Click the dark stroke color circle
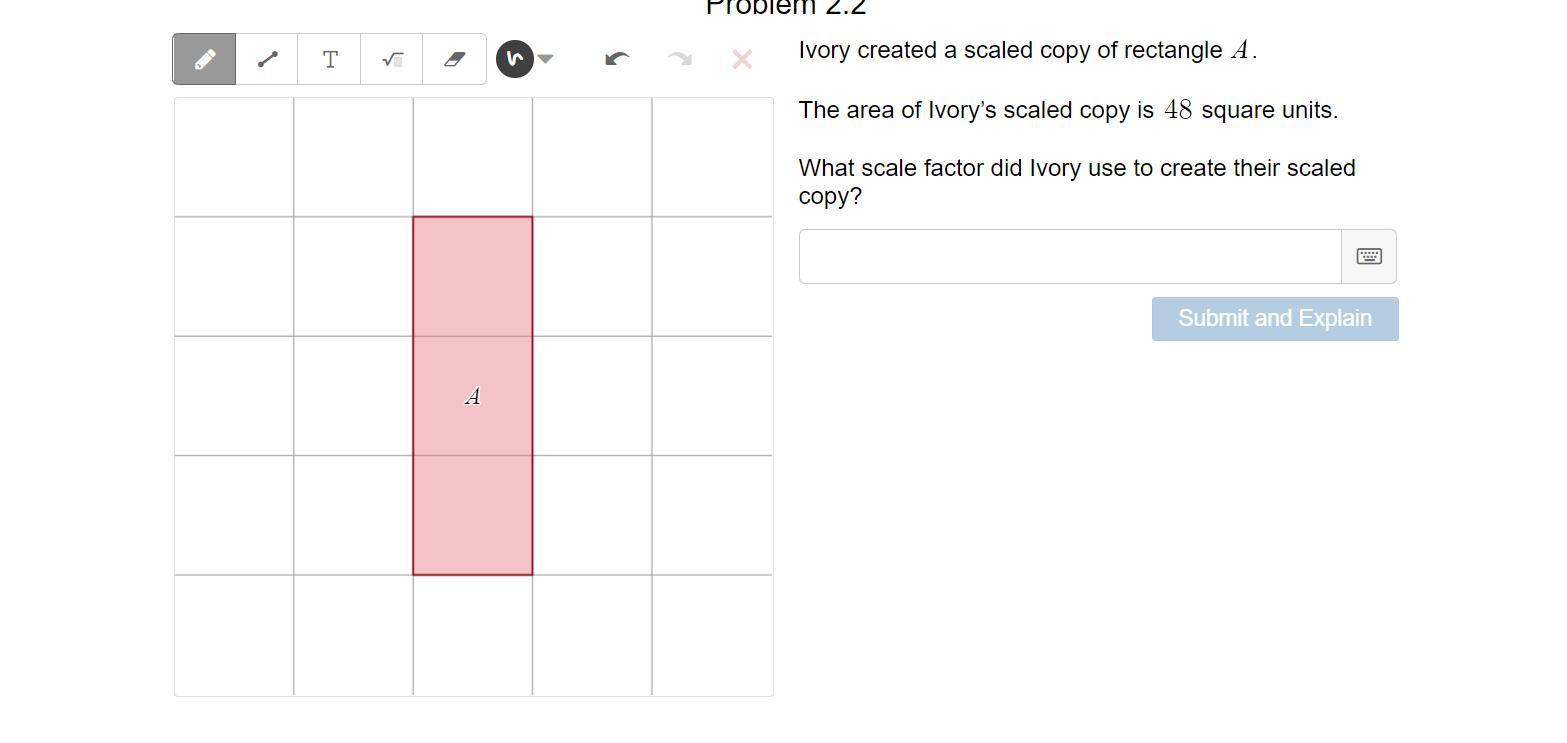Image resolution: width=1567 pixels, height=743 pixels. pyautogui.click(x=514, y=59)
